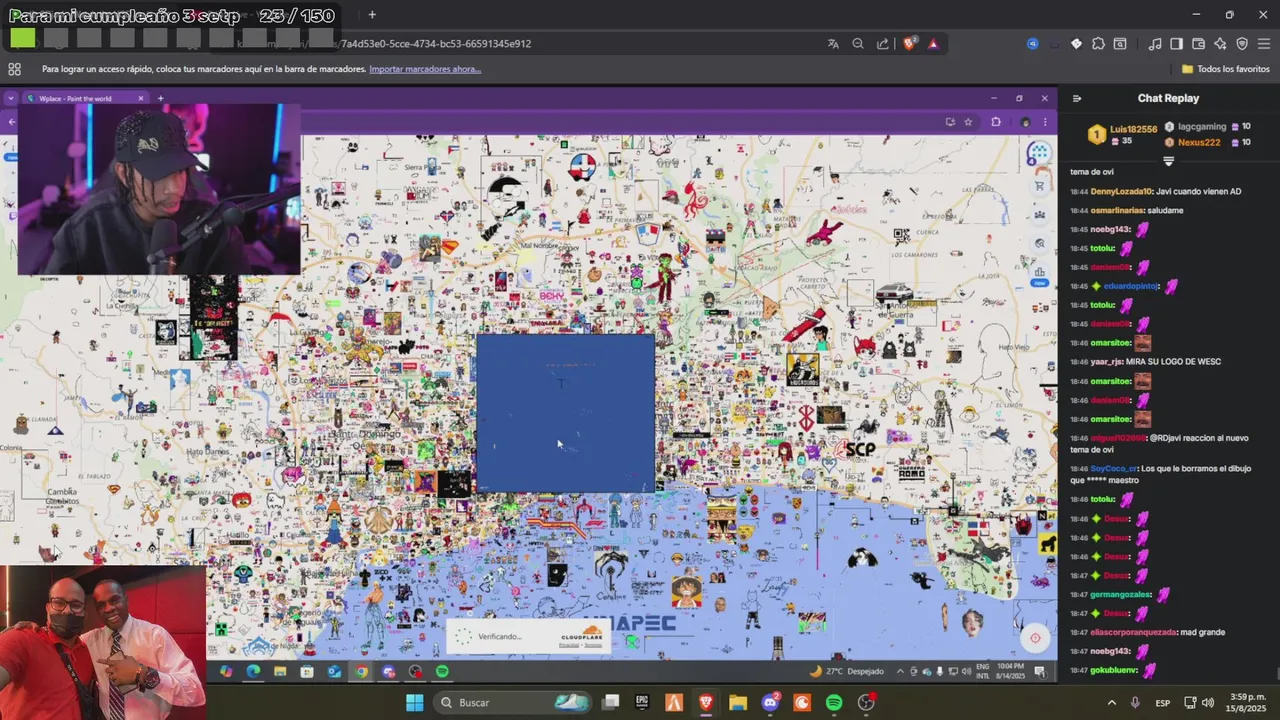Open the Brave VPN shield icon
This screenshot has height=720, width=1280.
(1242, 44)
